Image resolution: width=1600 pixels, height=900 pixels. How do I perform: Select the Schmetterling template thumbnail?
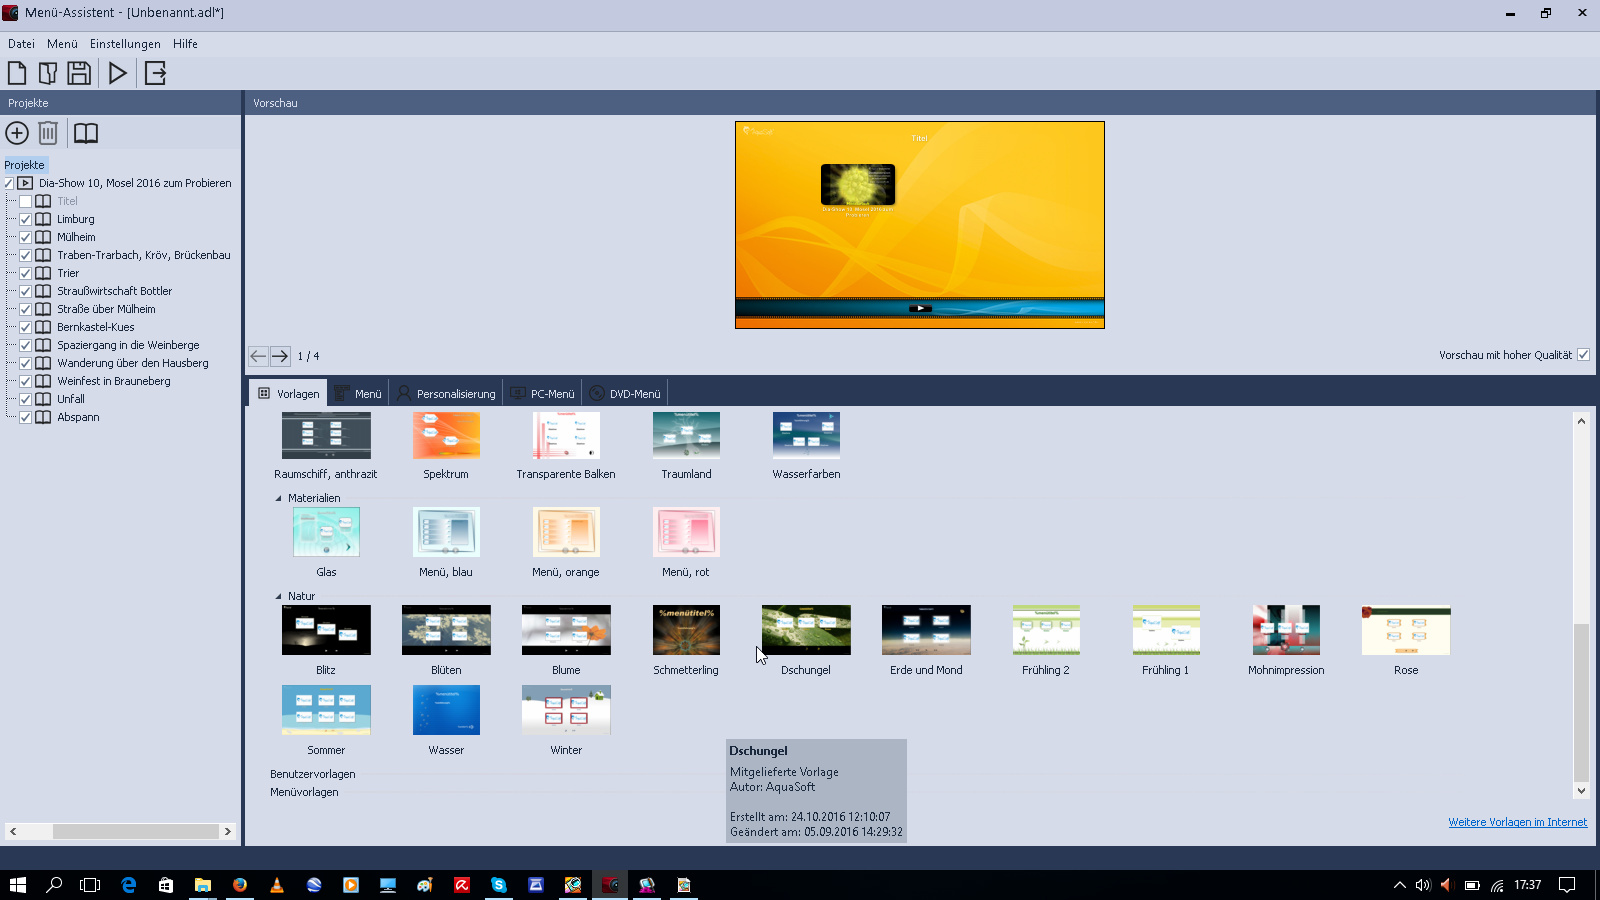686,631
